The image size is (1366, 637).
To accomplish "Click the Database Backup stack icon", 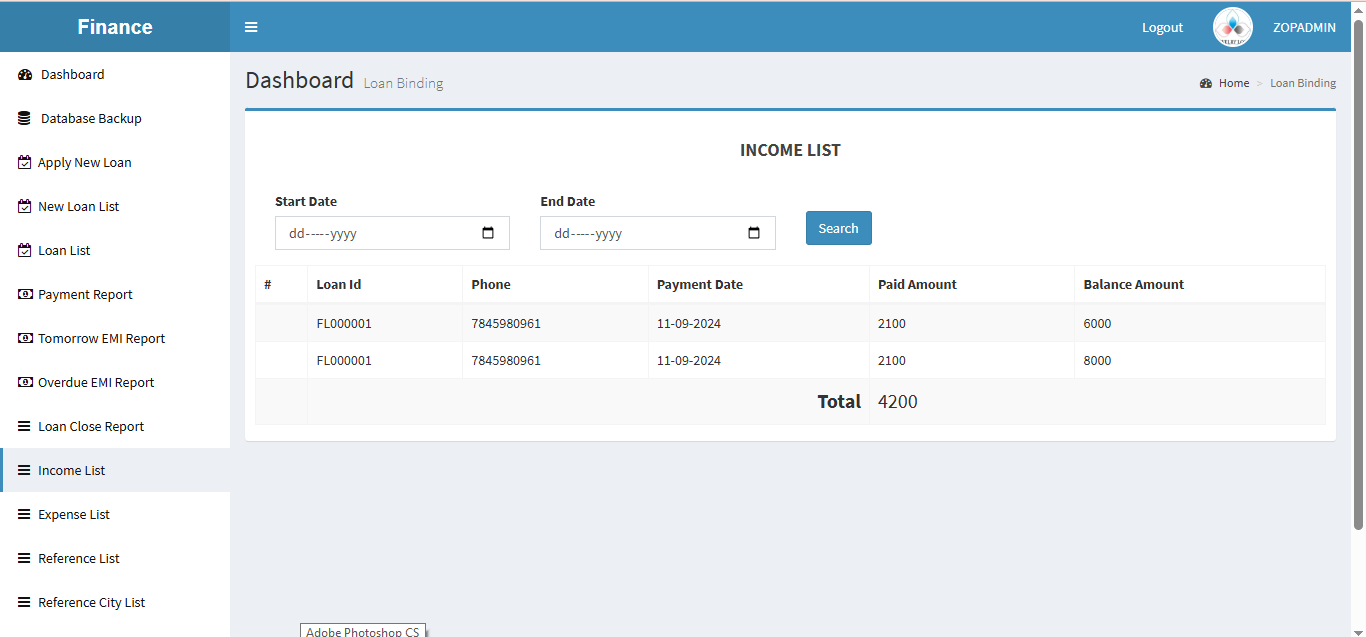I will tap(25, 119).
